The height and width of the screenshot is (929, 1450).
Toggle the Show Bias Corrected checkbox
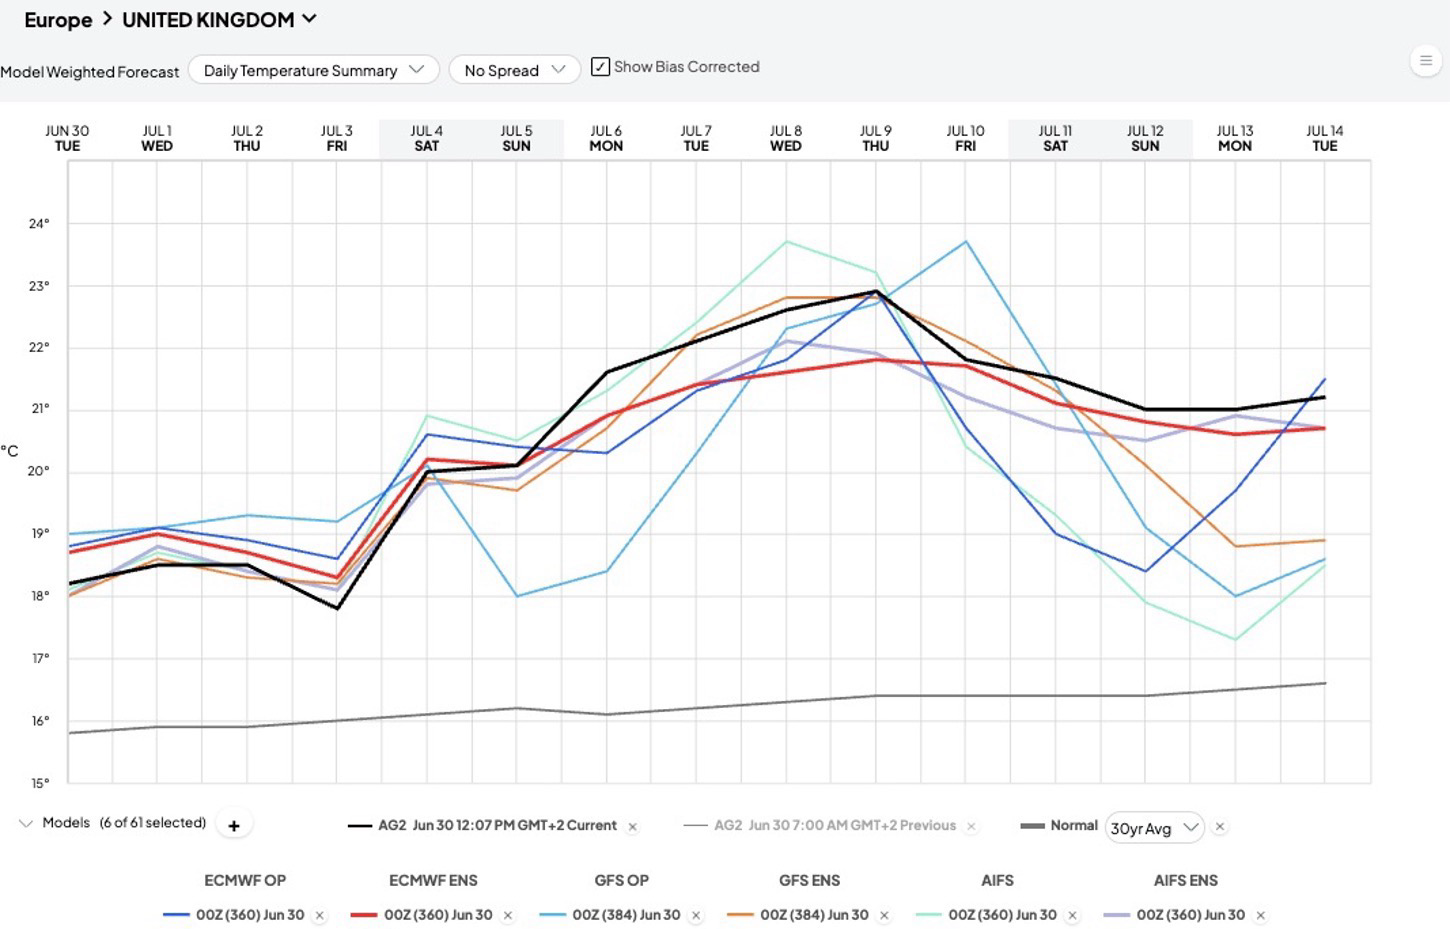600,67
